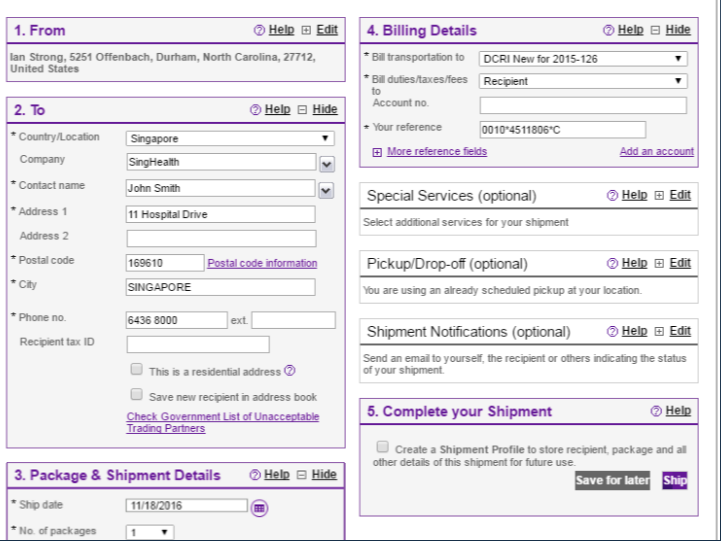Click the residential address info question icon

tap(290, 370)
